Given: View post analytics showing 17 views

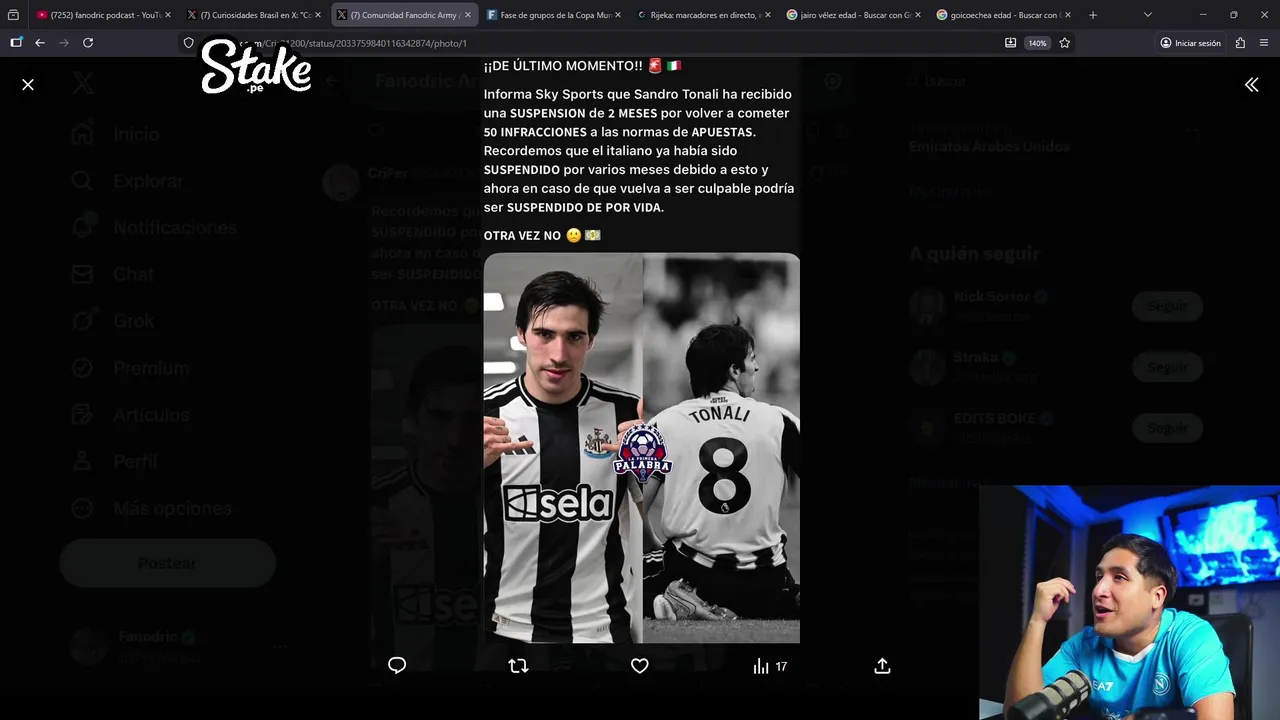Looking at the screenshot, I should [770, 666].
